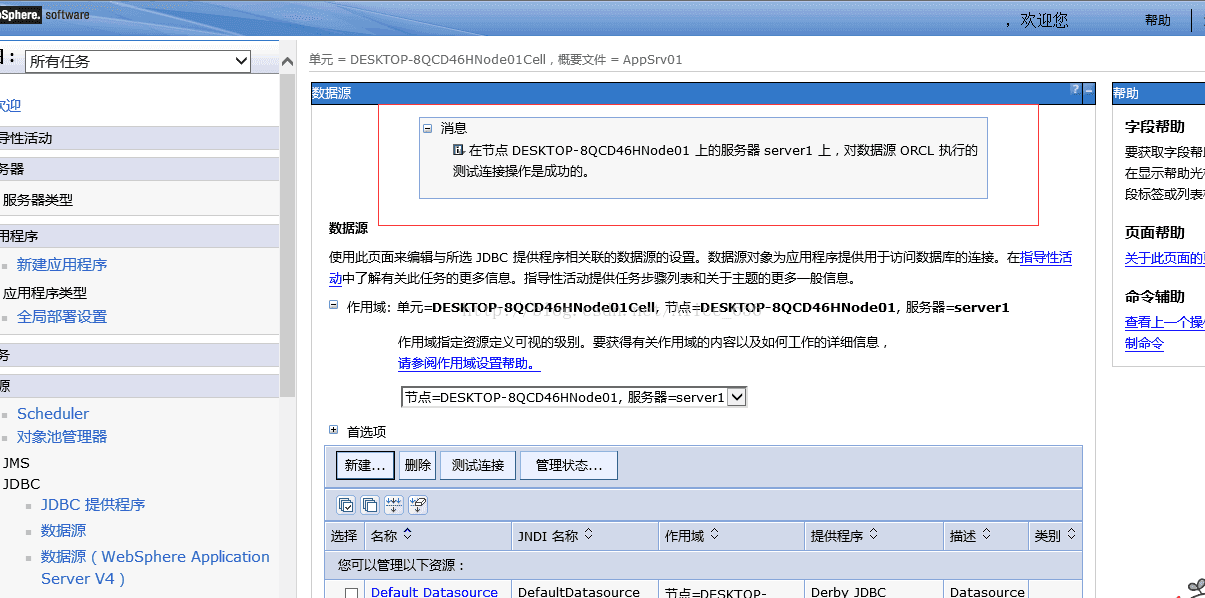The height and width of the screenshot is (598, 1205).
Task: Click the select all items icon
Action: (x=346, y=505)
